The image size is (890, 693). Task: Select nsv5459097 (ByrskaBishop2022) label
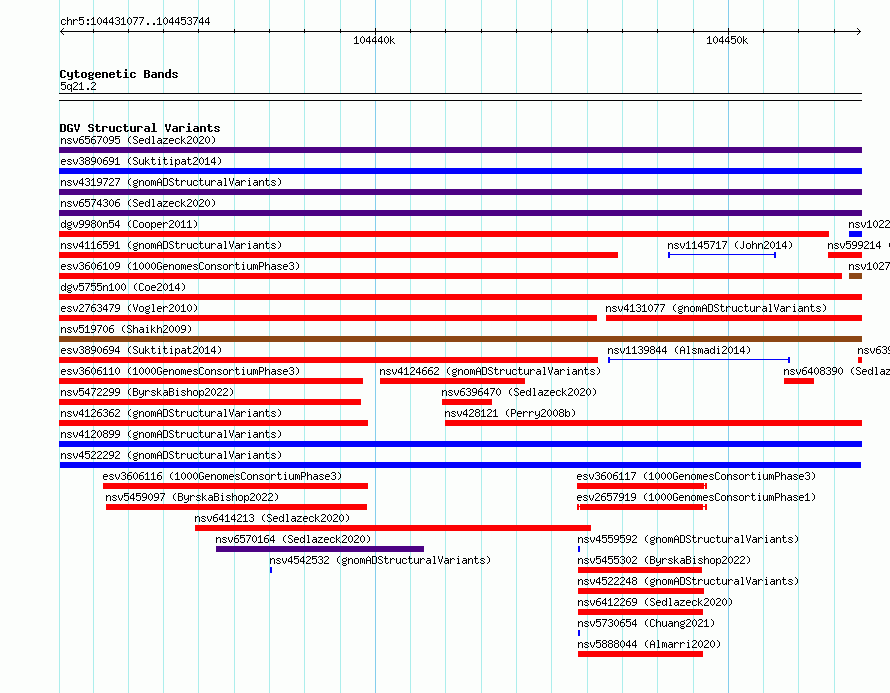click(x=192, y=497)
